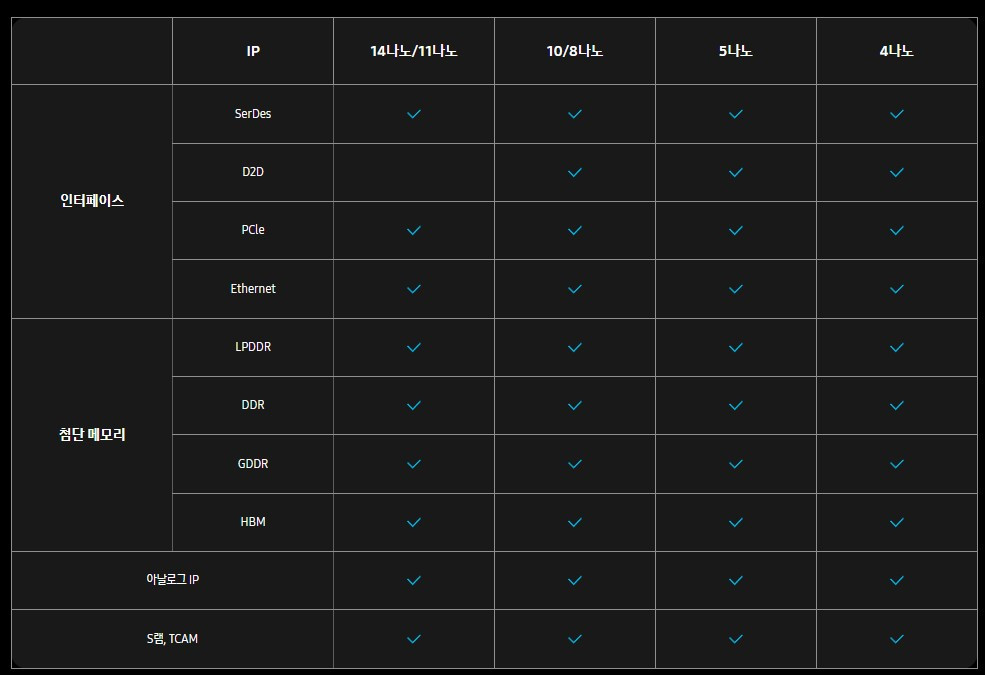Image resolution: width=985 pixels, height=675 pixels.
Task: Select the 첨단 메모리 category cell
Action: 92,435
